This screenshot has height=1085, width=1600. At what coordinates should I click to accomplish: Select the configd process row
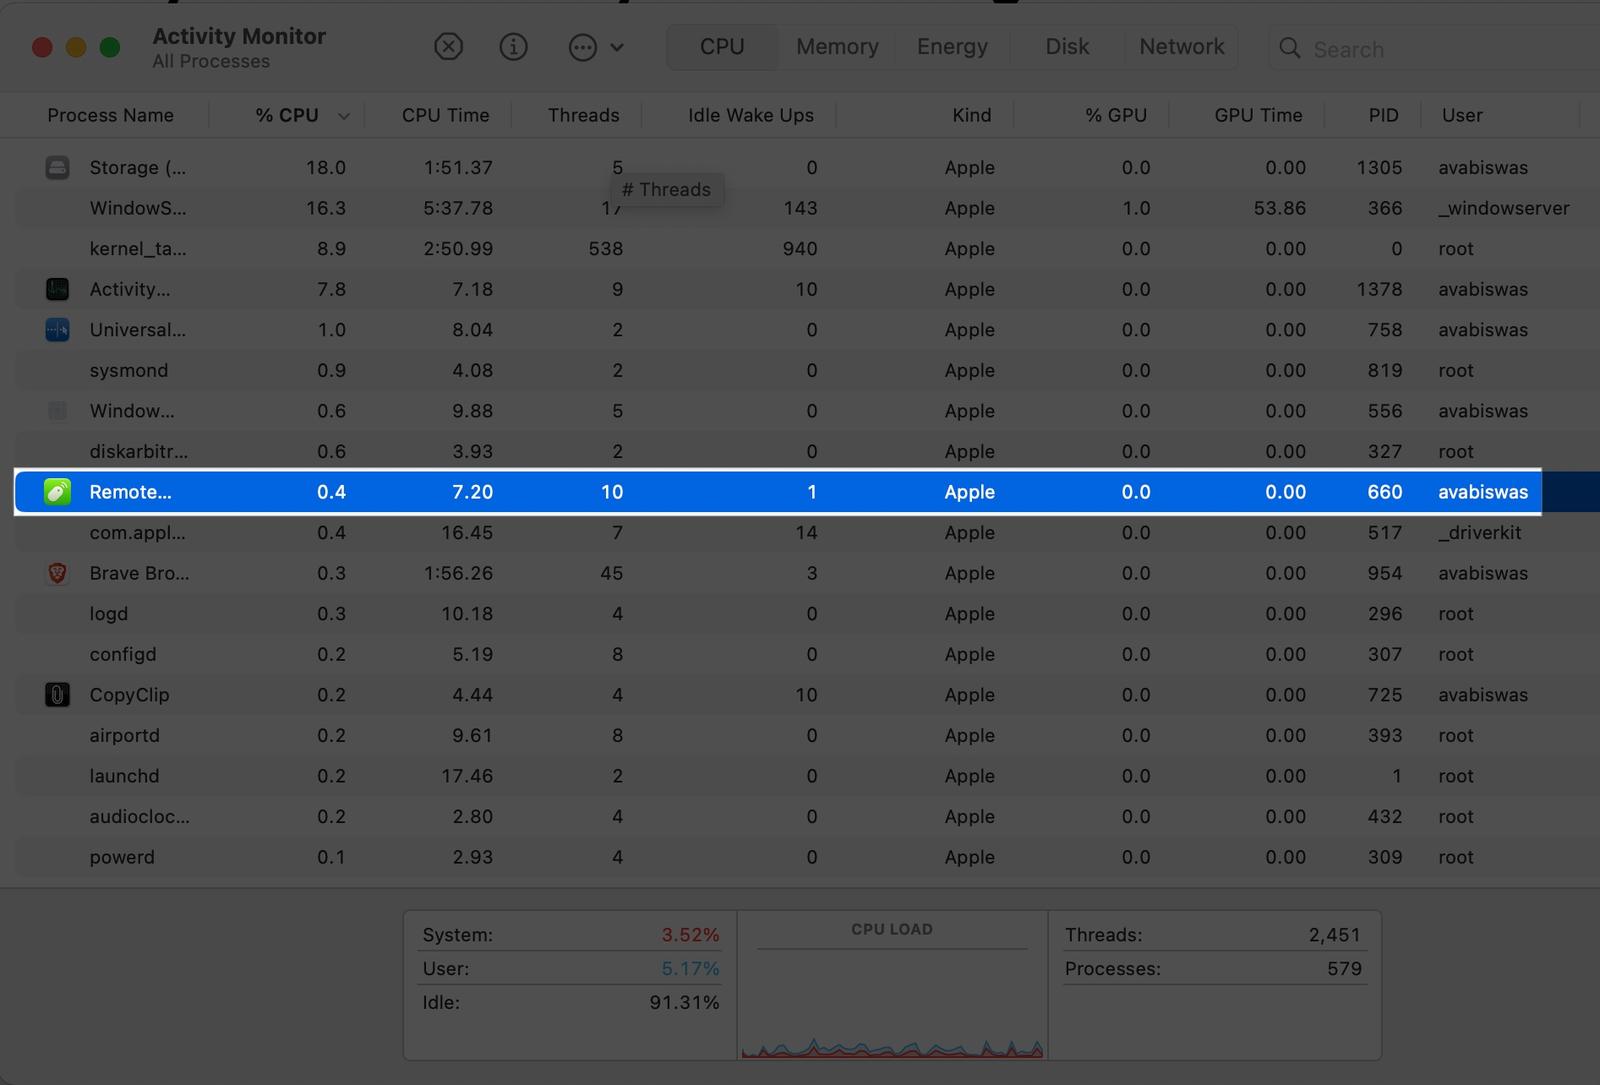[x=808, y=654]
